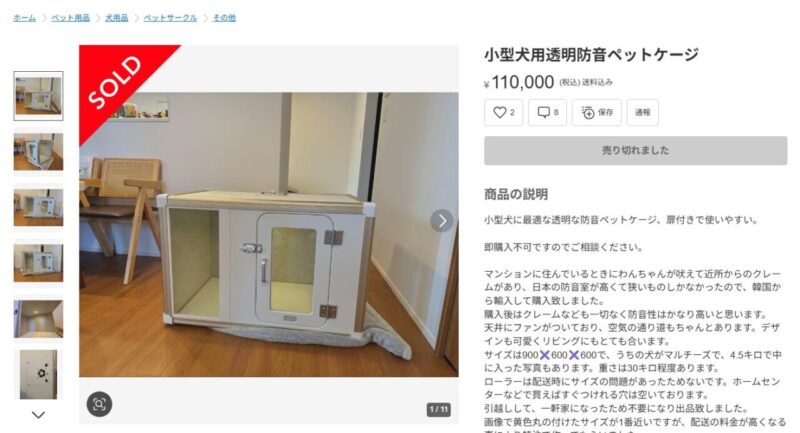Open ホーム breadcrumb link
Viewport: 800px width, 433px height.
tap(24, 18)
